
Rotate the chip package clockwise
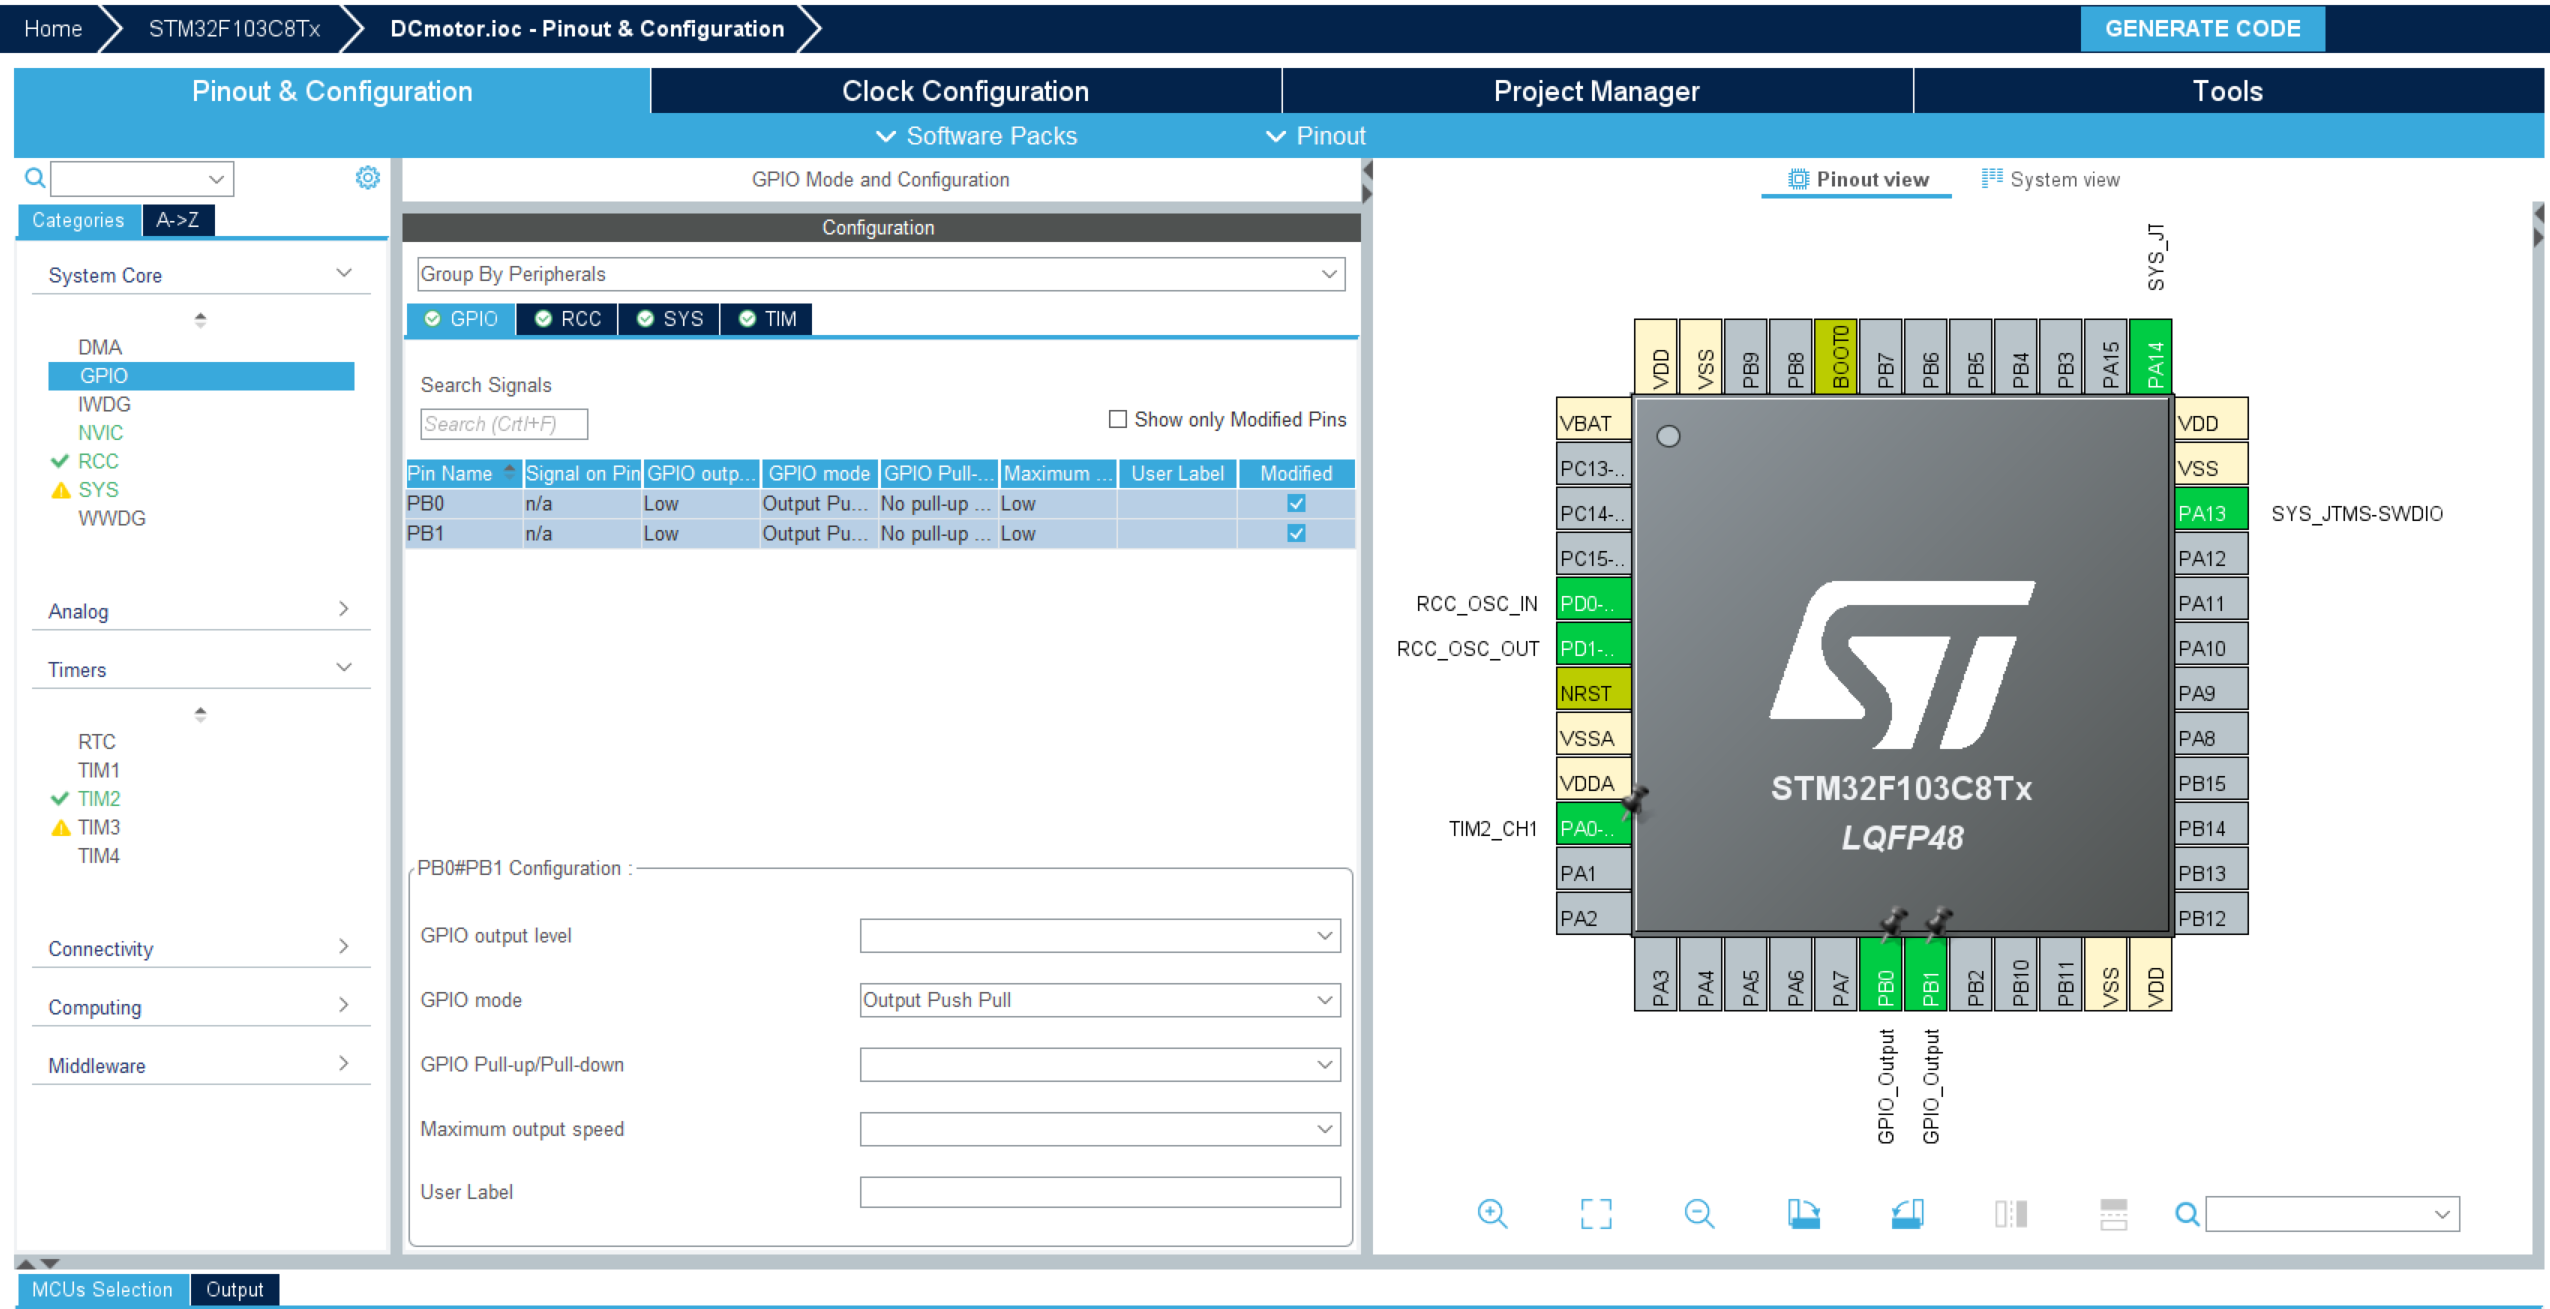tap(1804, 1213)
